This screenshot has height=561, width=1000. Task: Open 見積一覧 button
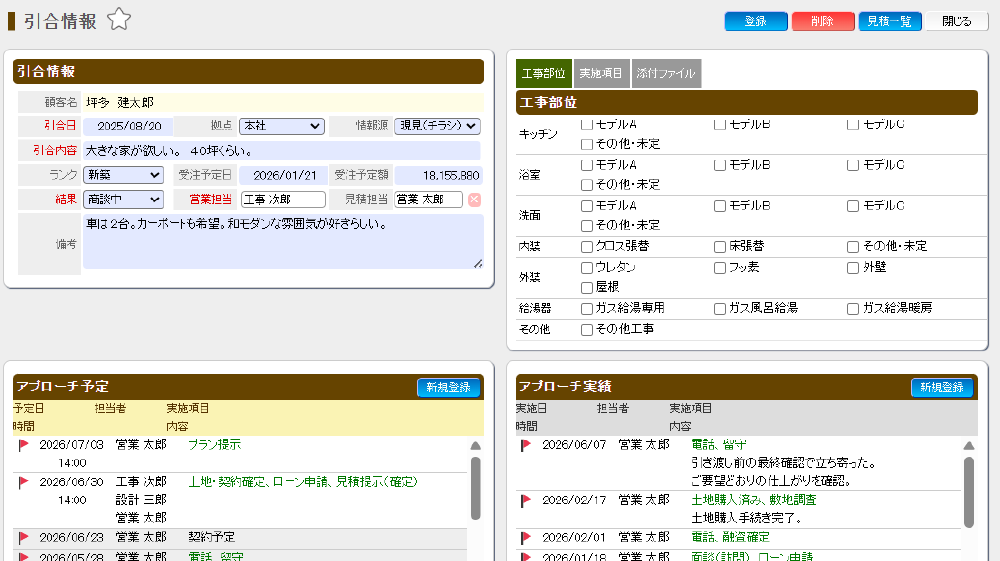click(890, 21)
